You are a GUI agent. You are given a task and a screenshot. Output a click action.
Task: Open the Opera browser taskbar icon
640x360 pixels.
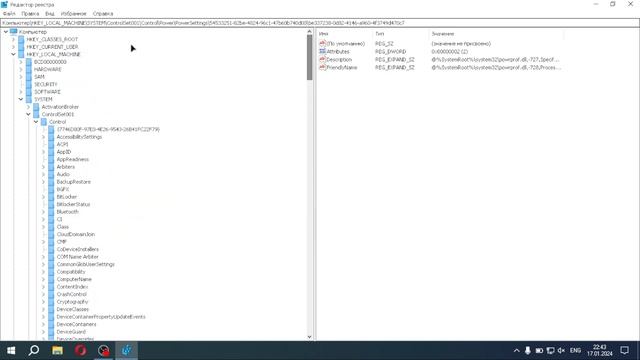coord(80,351)
